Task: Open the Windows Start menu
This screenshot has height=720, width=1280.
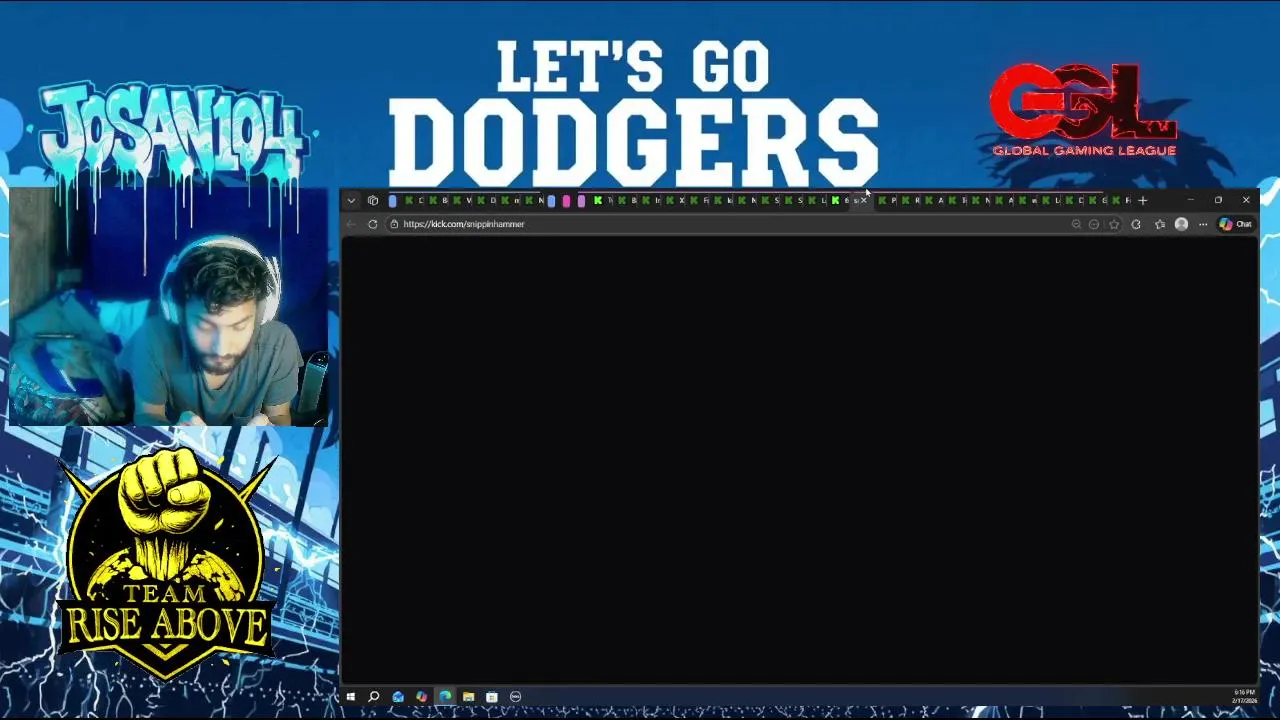Action: click(350, 697)
